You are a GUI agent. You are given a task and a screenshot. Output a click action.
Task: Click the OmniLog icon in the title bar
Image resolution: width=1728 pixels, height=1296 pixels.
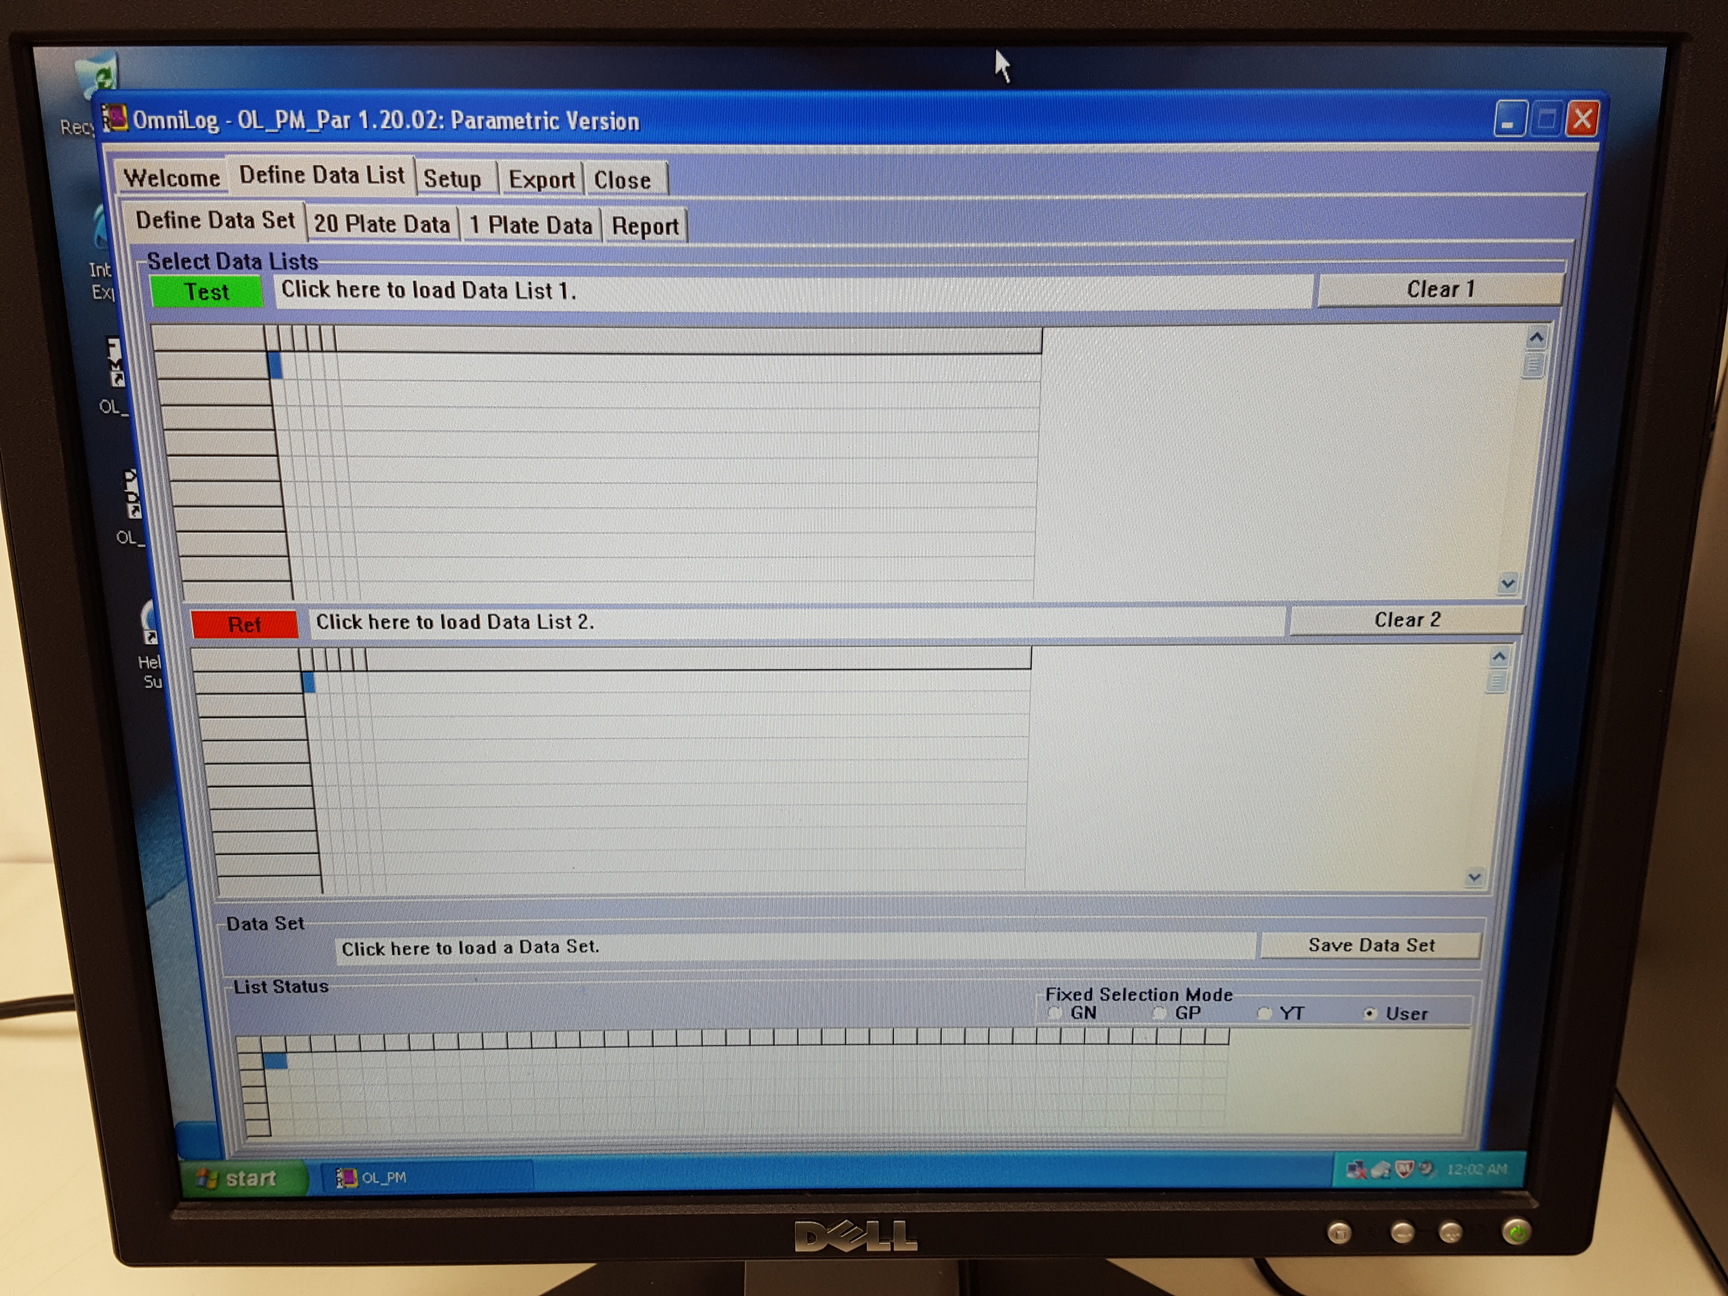(x=115, y=119)
